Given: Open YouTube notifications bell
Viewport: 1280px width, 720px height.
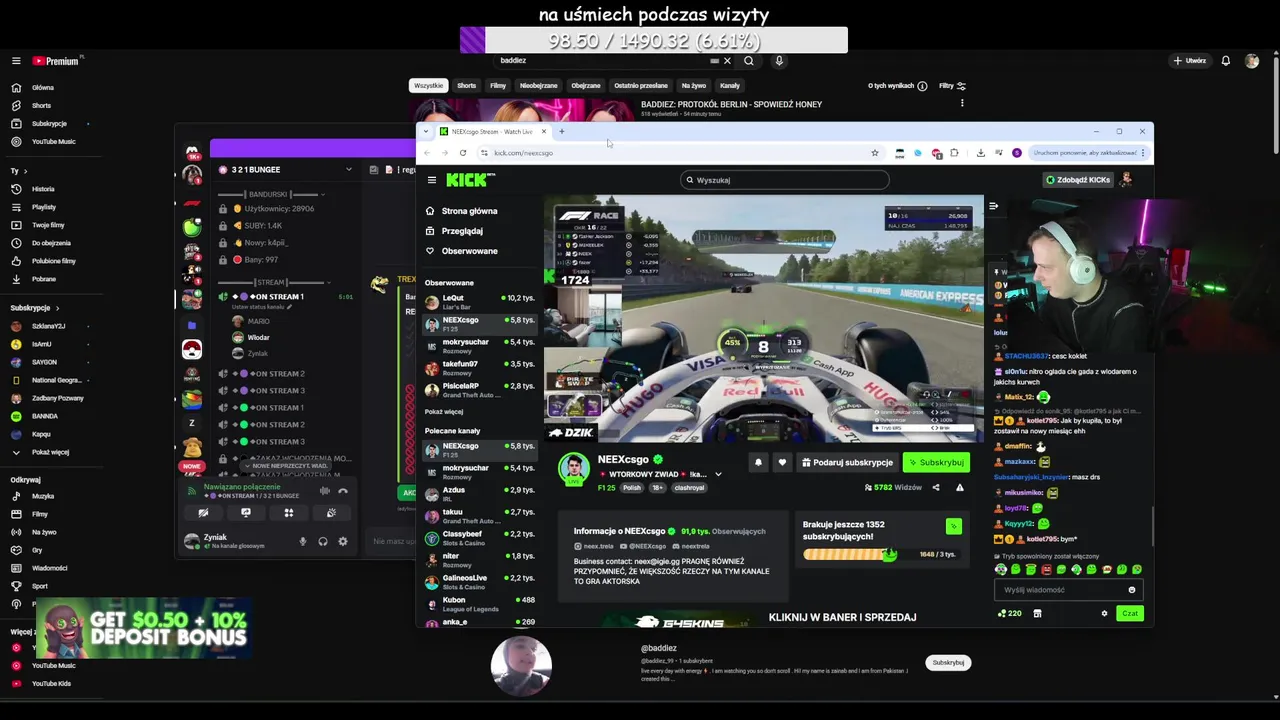Looking at the screenshot, I should (1226, 61).
